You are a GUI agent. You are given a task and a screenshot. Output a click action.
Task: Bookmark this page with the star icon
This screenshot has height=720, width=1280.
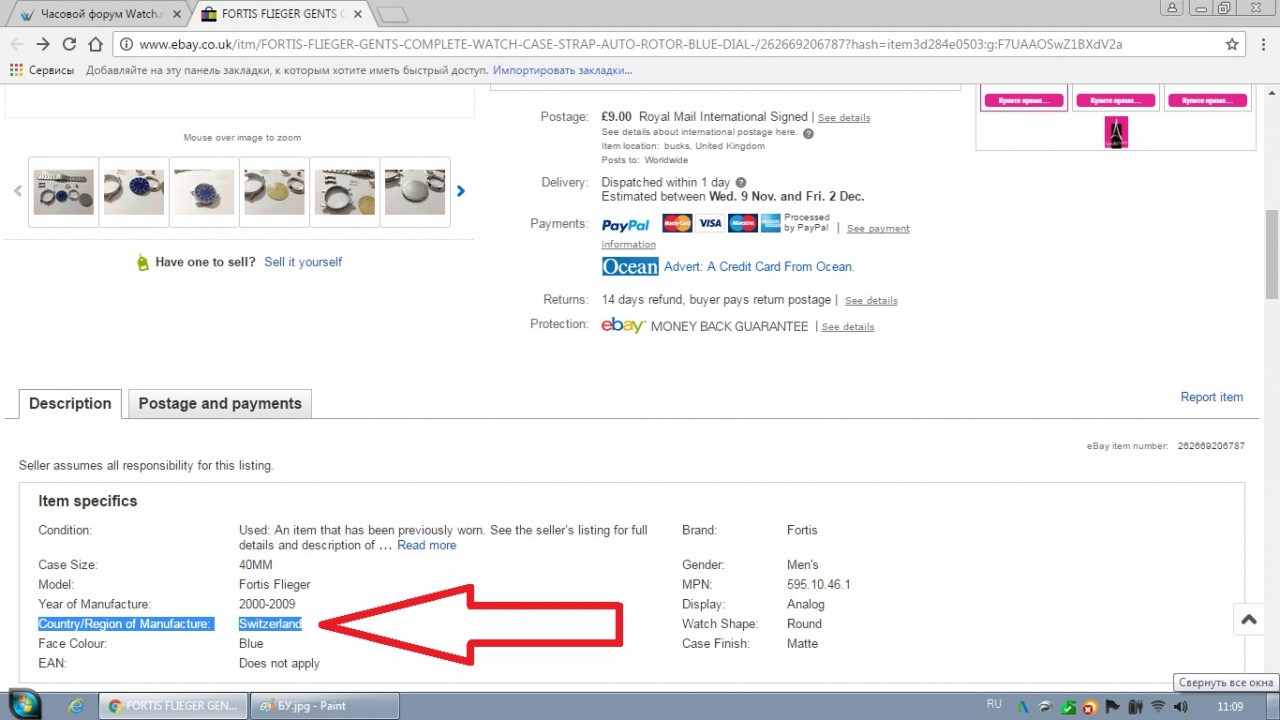pyautogui.click(x=1232, y=44)
